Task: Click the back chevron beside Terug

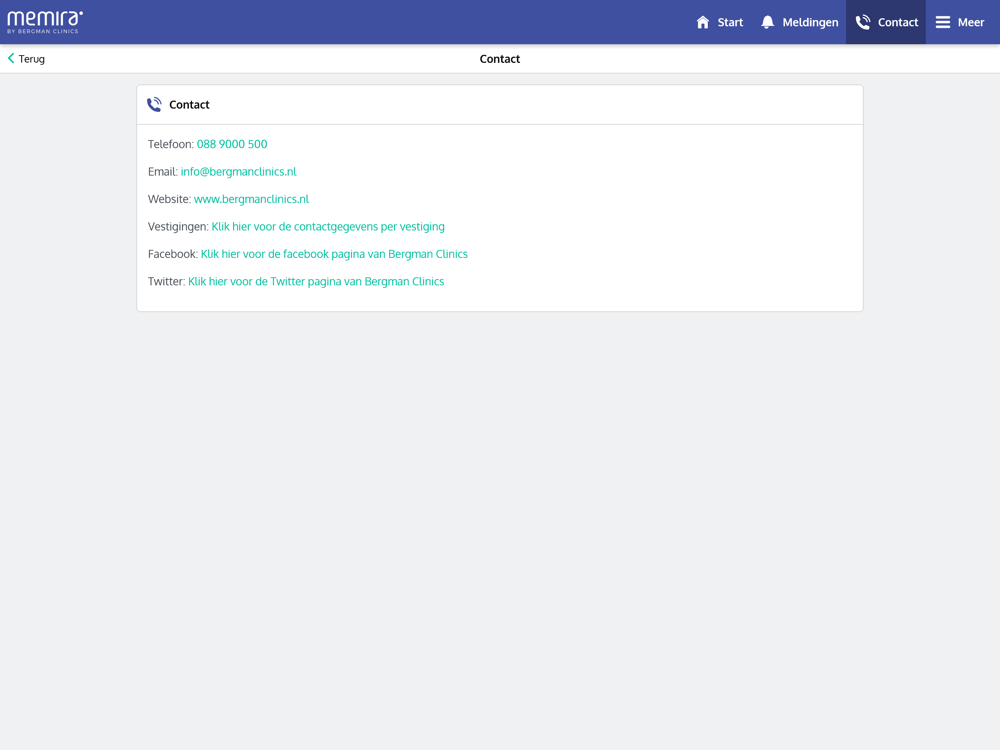Action: click(11, 59)
